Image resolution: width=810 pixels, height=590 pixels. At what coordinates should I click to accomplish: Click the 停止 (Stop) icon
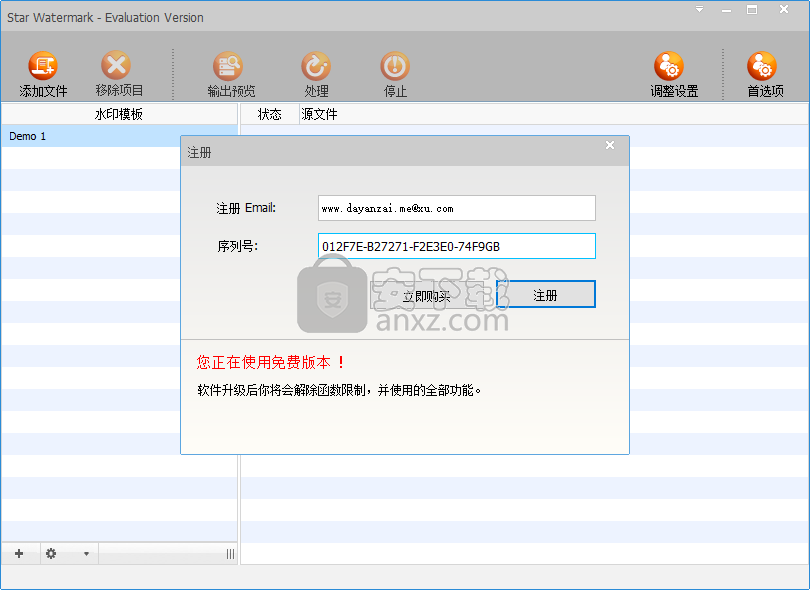(x=395, y=74)
